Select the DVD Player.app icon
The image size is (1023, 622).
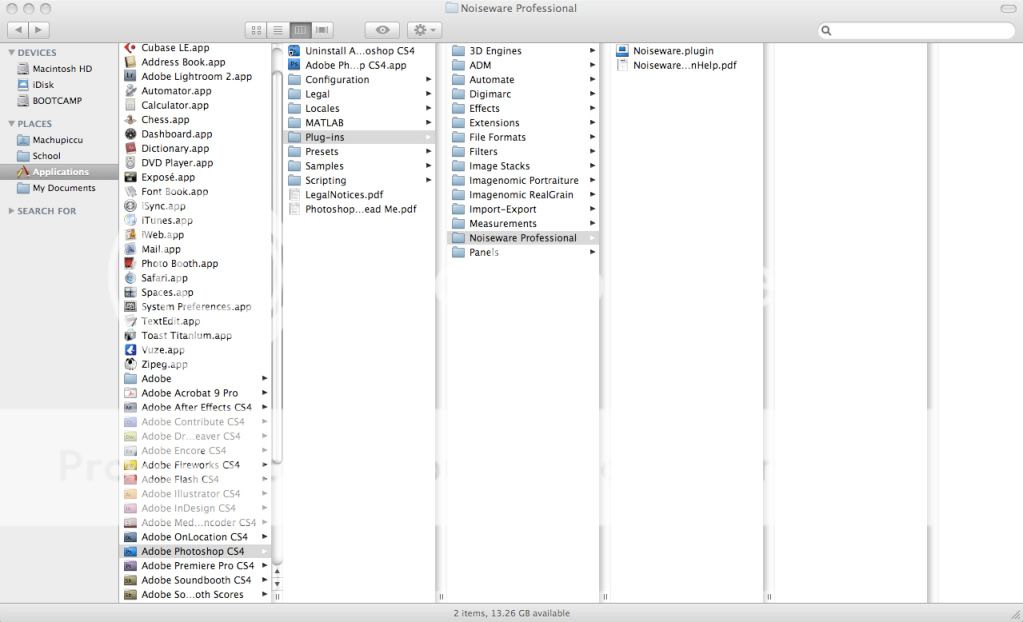coord(130,163)
